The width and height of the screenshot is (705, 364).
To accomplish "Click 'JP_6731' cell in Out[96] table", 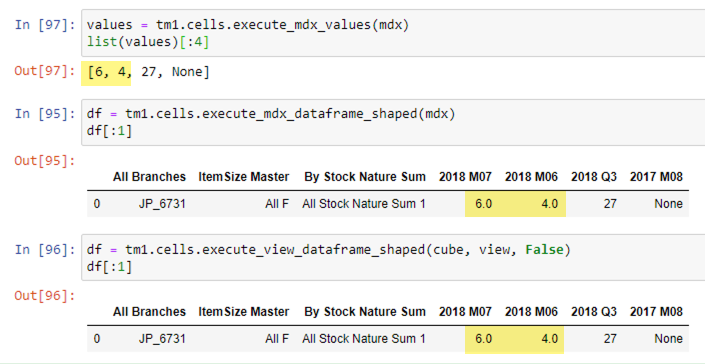I will click(x=162, y=339).
